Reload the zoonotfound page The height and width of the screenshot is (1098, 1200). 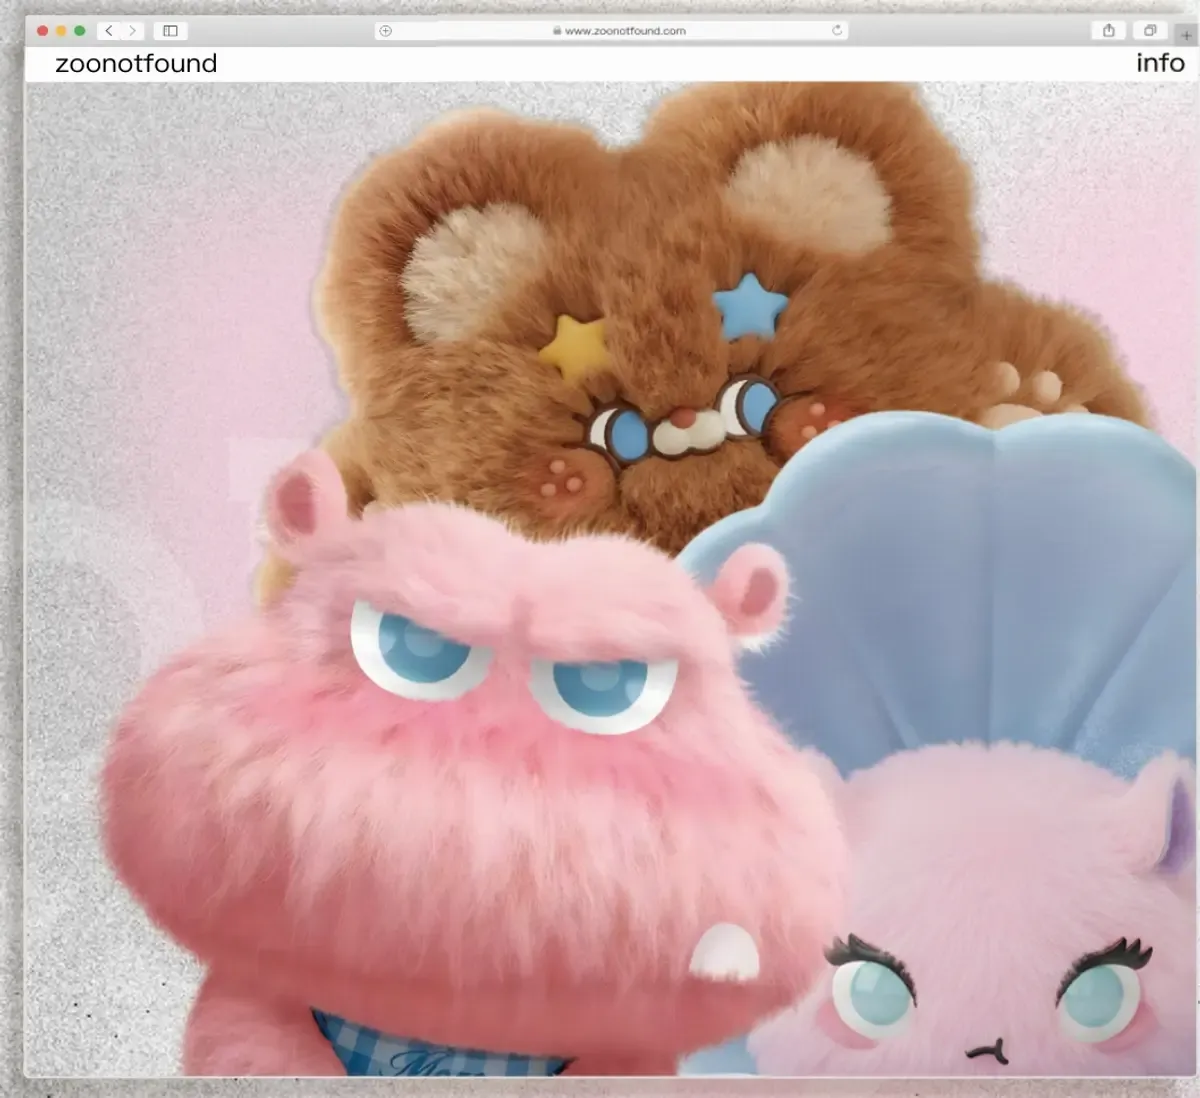837,31
